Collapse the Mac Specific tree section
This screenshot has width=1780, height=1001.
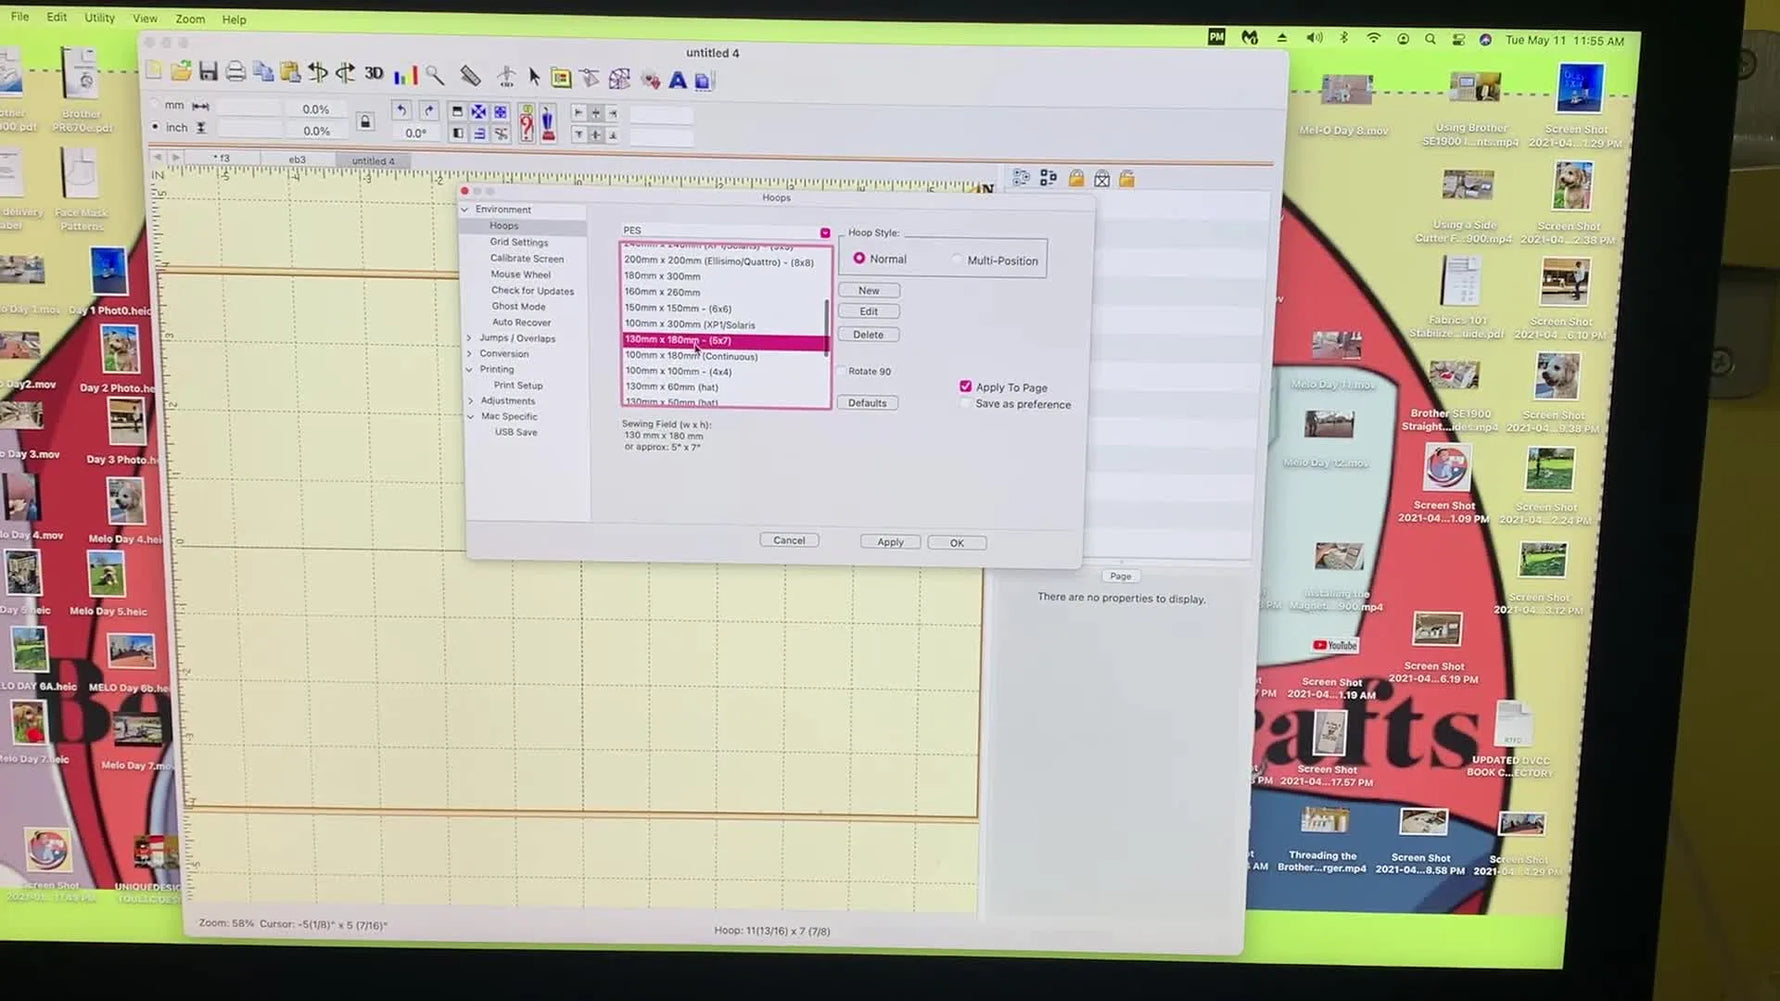pos(471,416)
